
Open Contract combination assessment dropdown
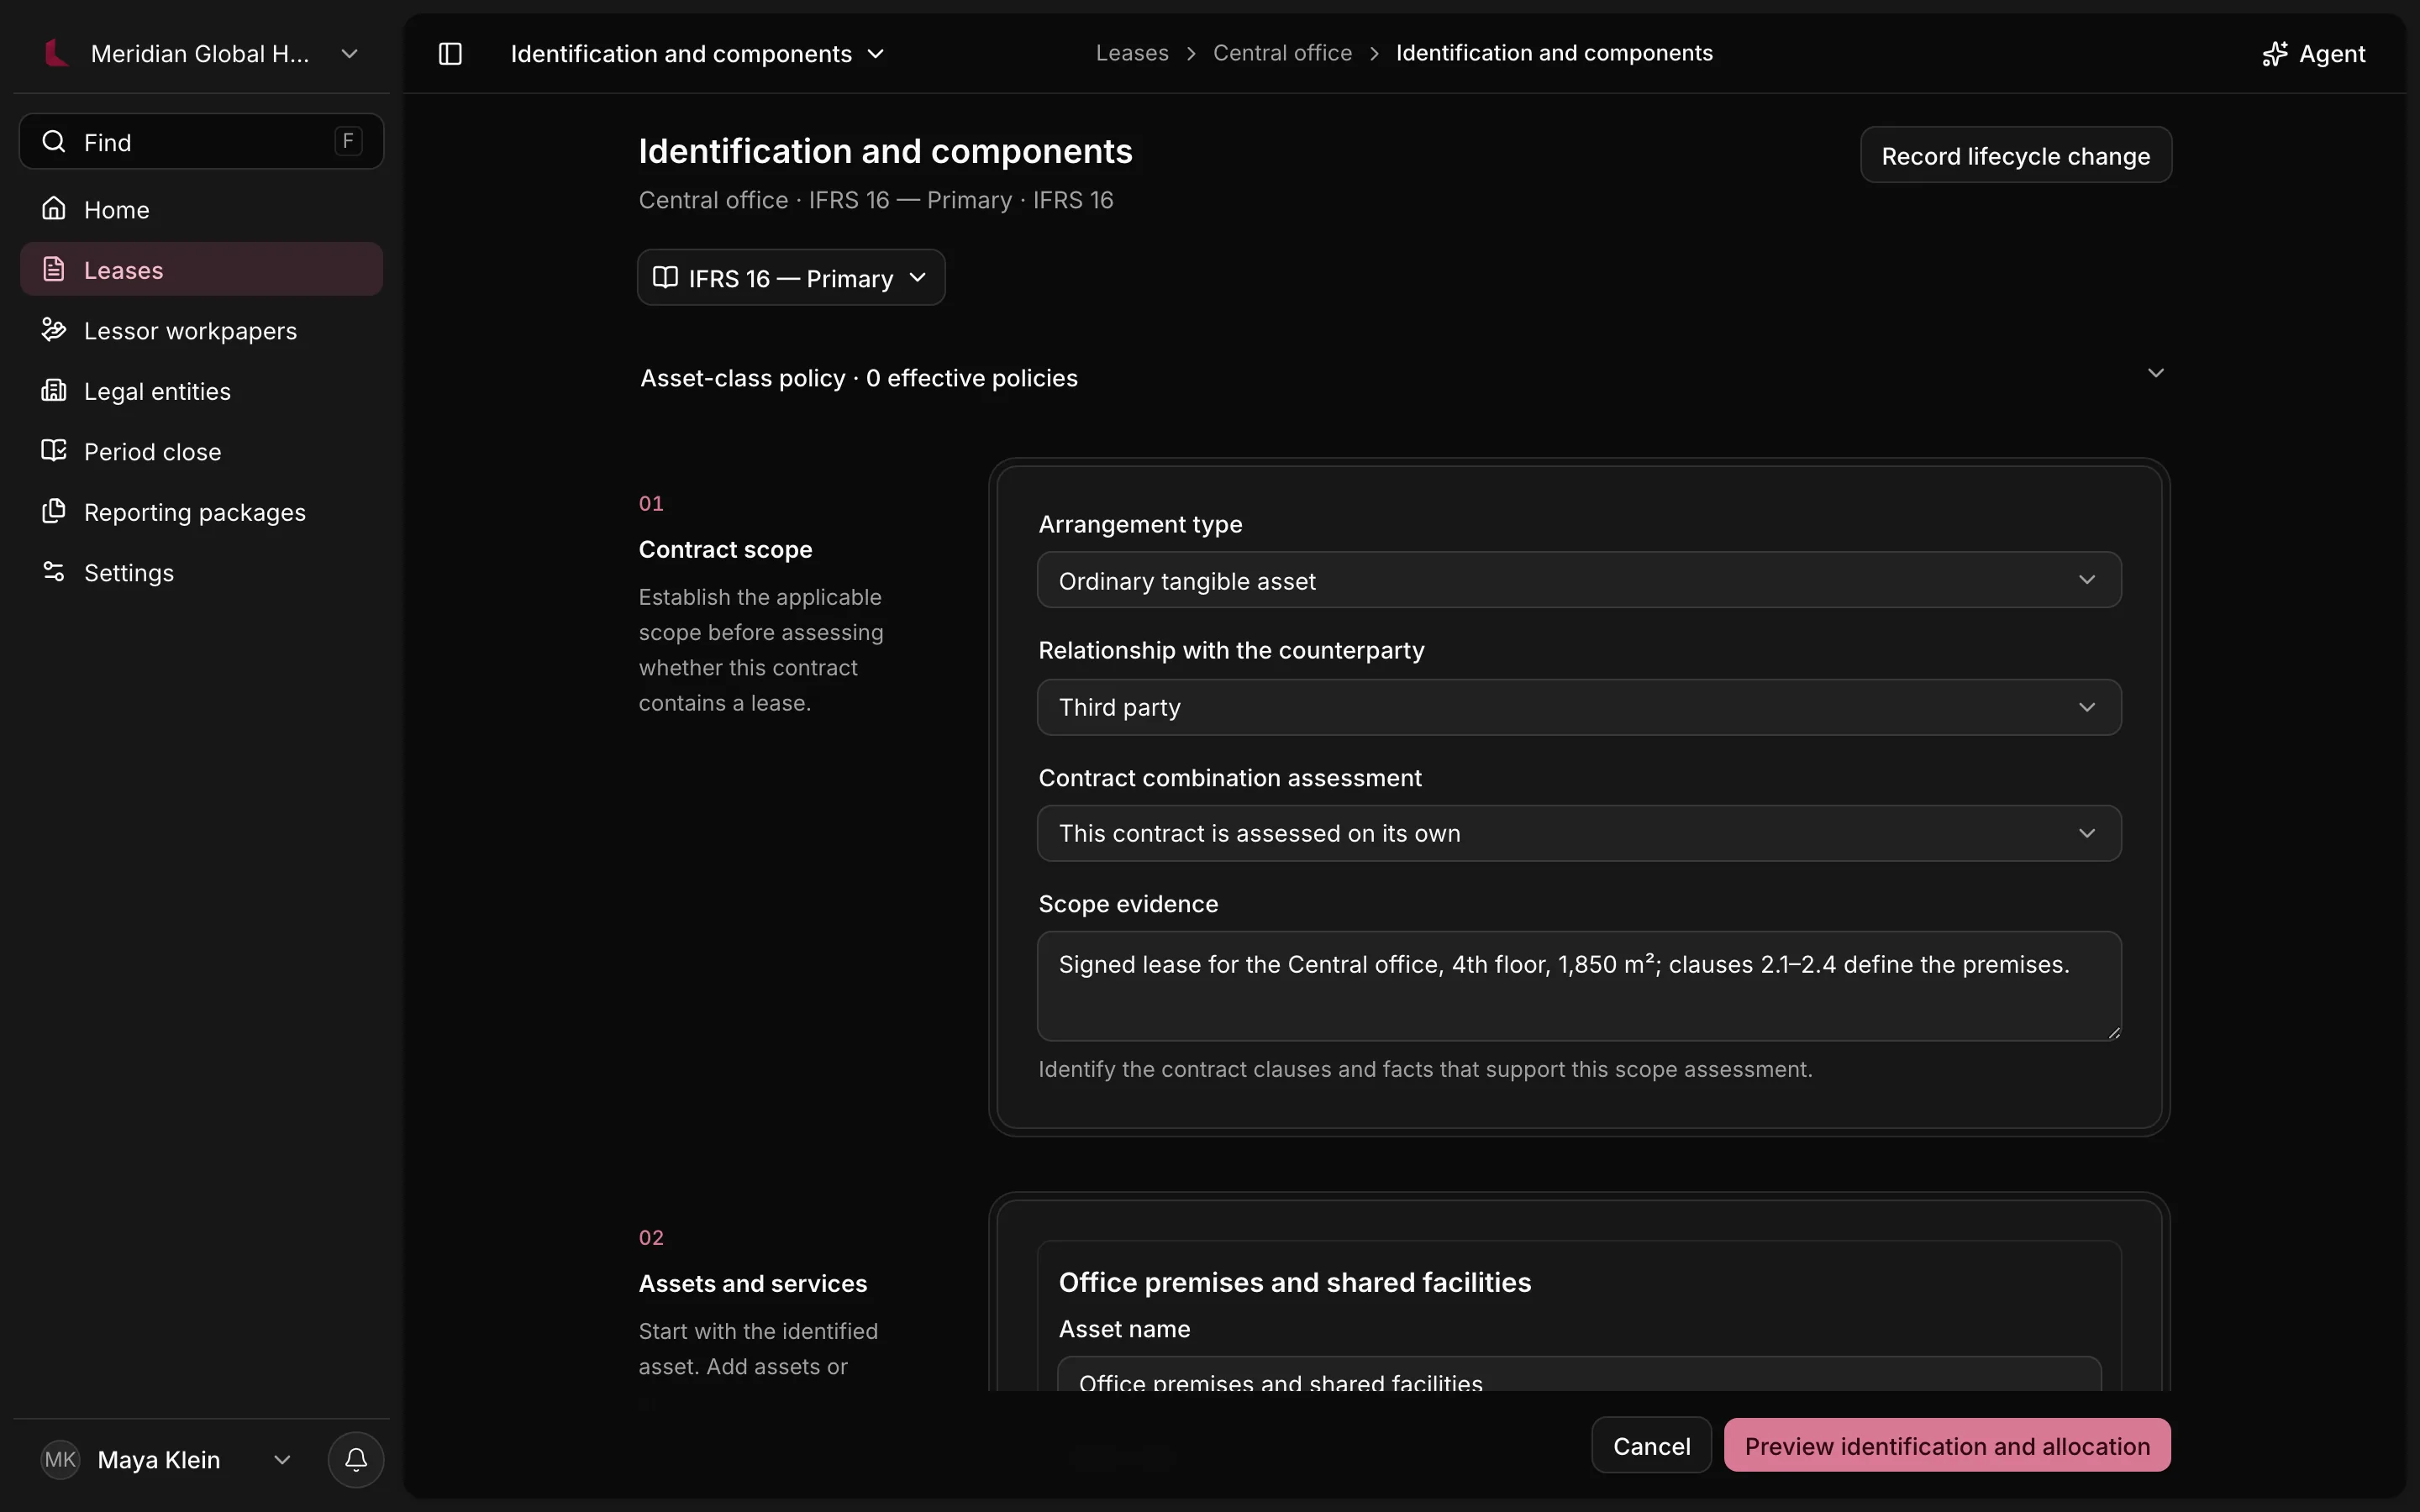click(x=1579, y=833)
